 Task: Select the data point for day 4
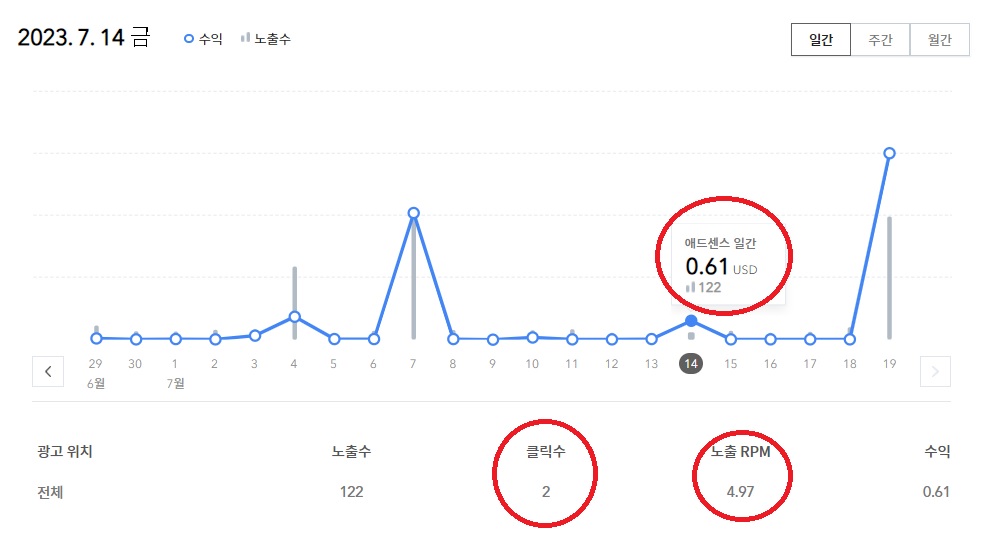click(295, 317)
